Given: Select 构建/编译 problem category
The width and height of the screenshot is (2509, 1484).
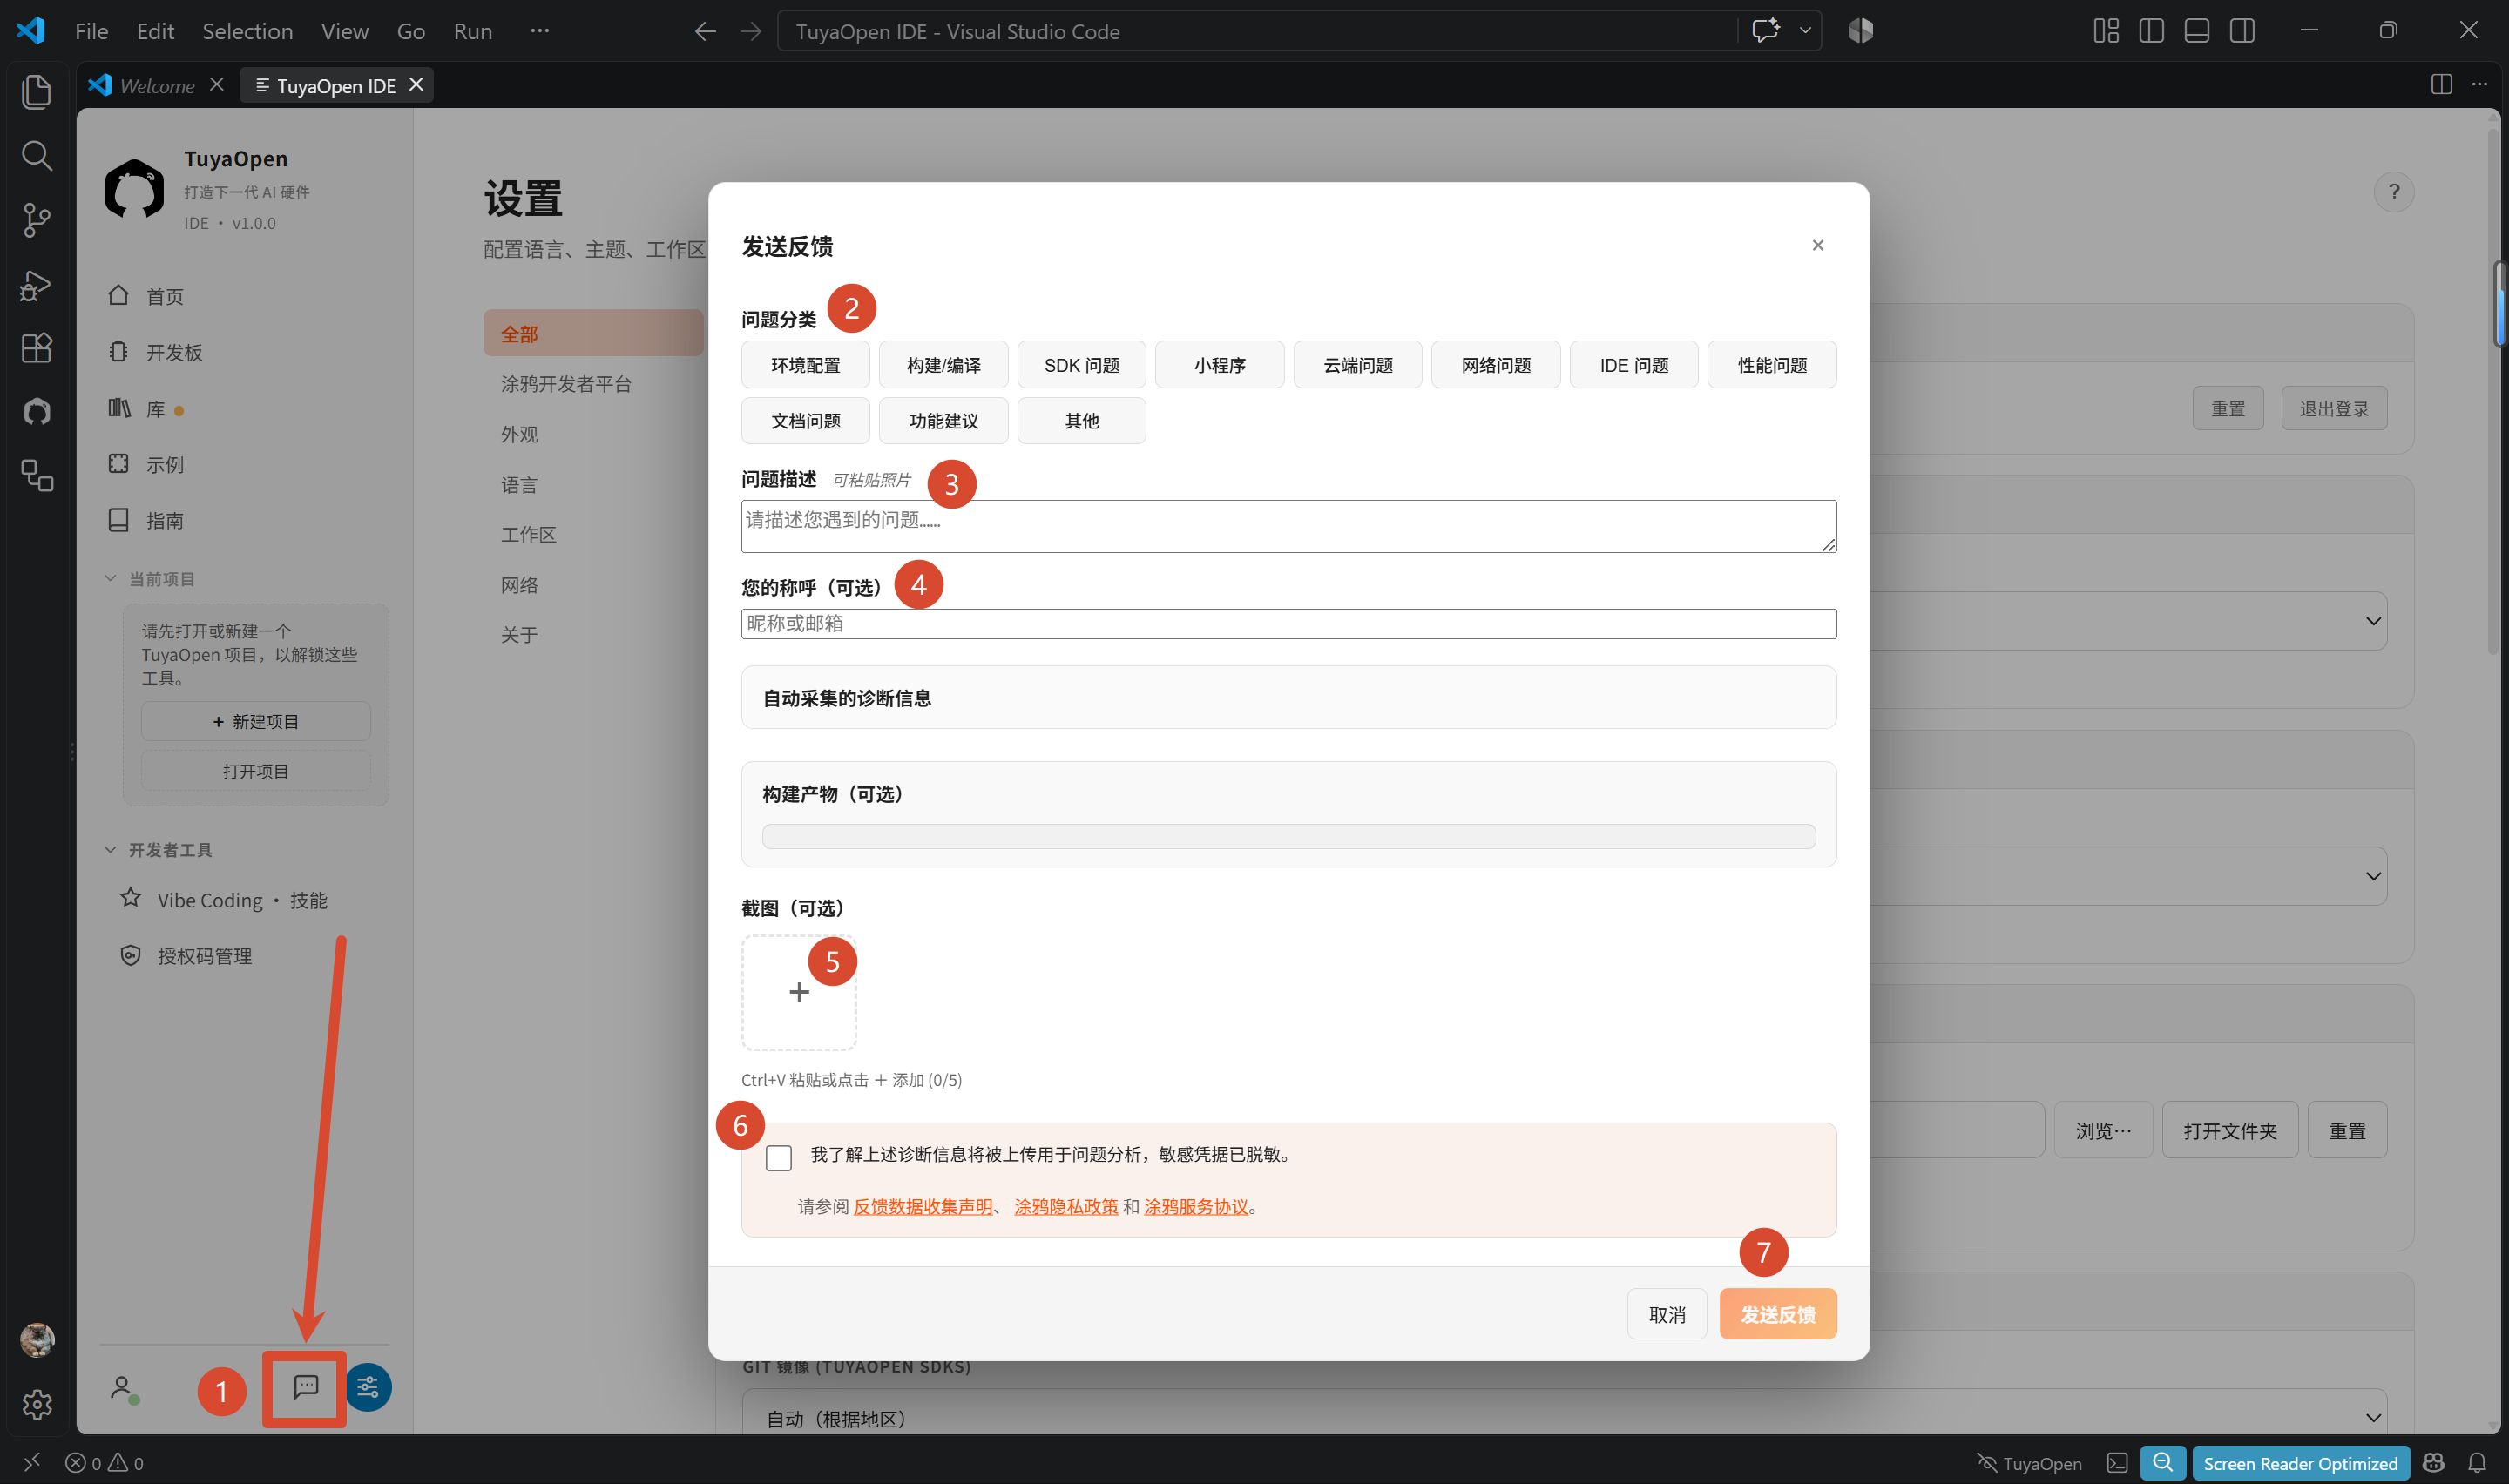Looking at the screenshot, I should pos(943,365).
